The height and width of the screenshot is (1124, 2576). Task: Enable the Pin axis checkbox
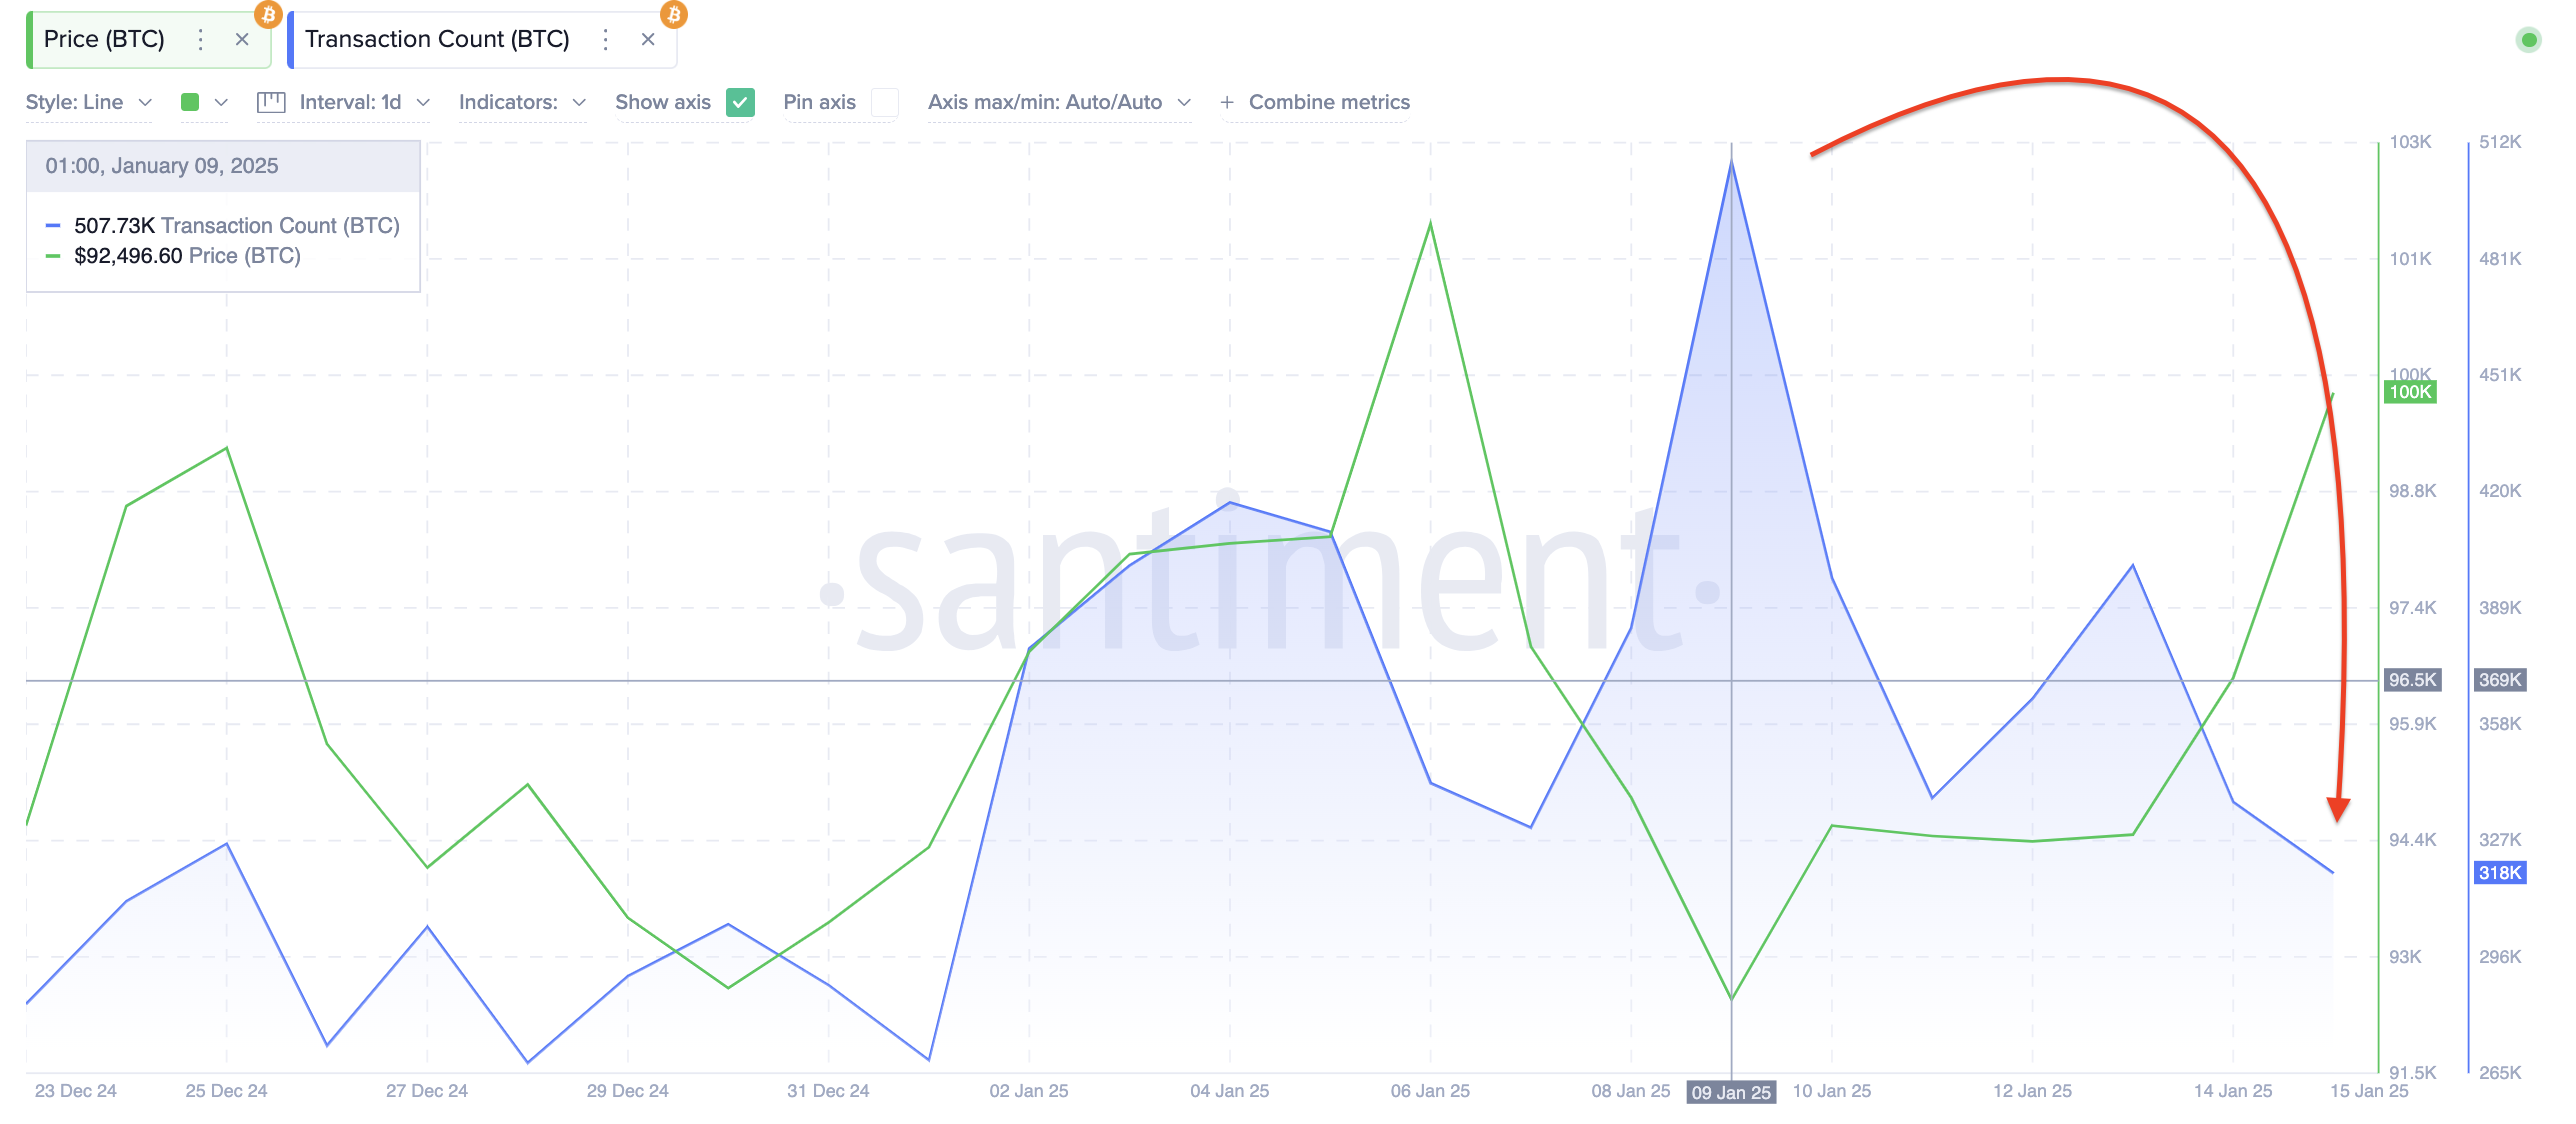coord(884,102)
